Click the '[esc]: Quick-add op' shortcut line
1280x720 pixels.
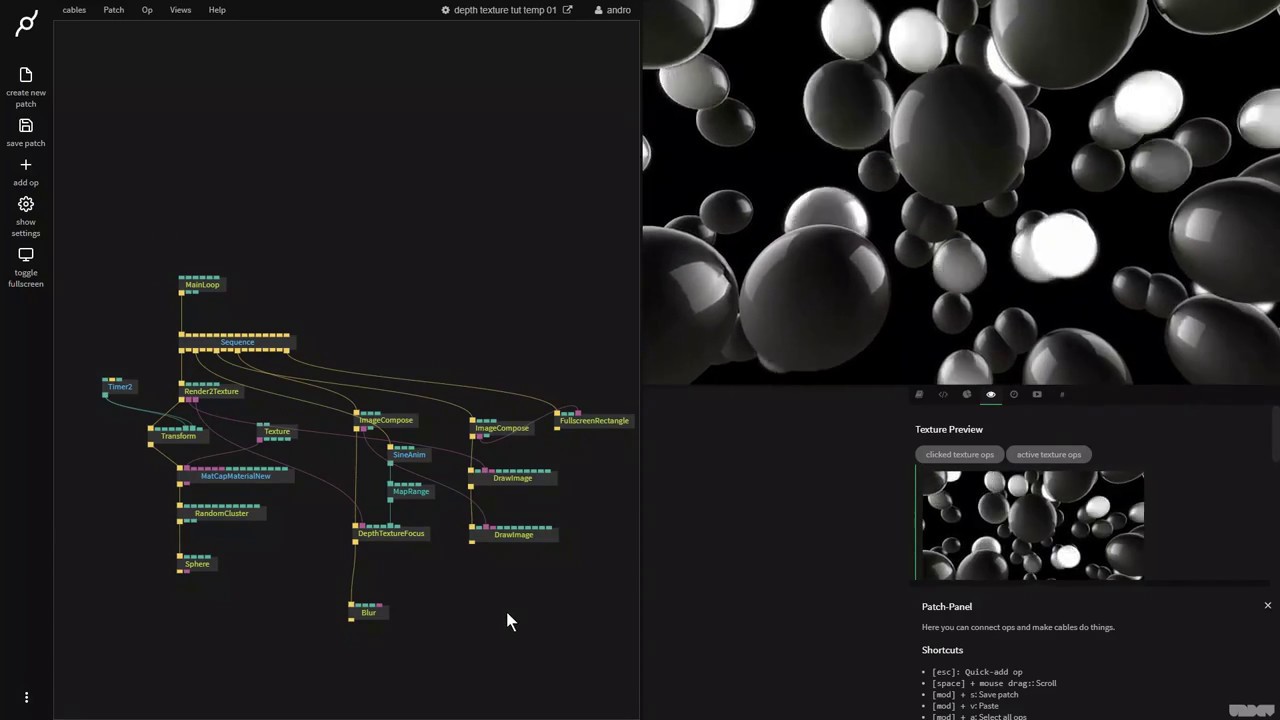(x=977, y=672)
